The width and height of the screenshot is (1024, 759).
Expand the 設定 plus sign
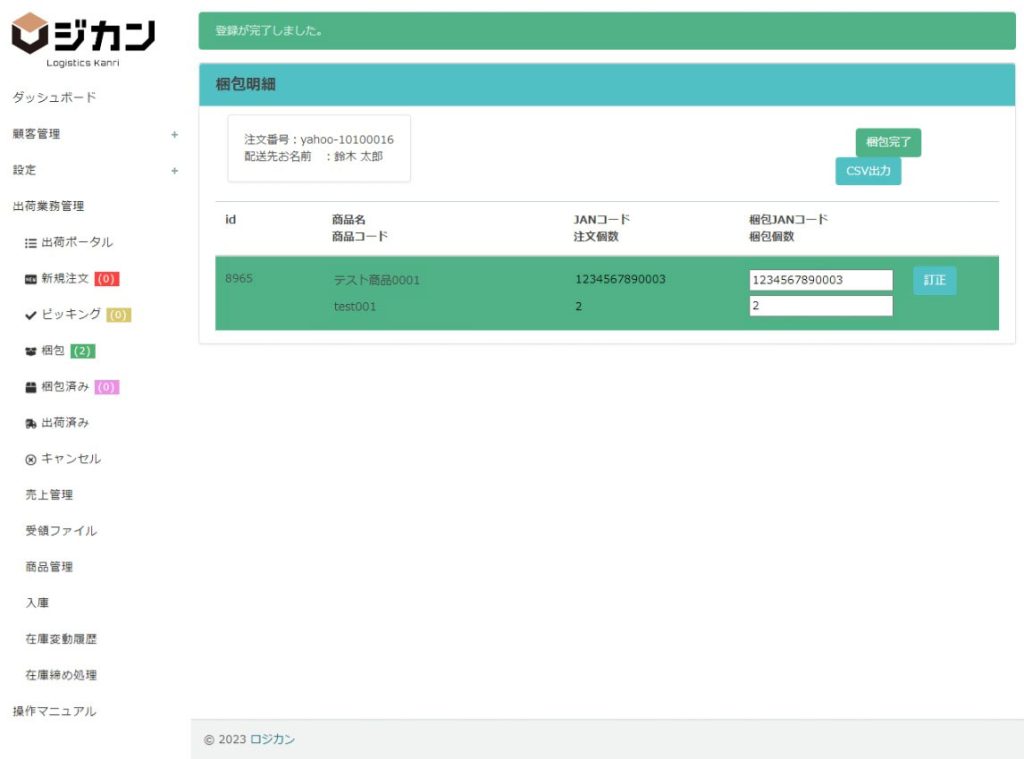coord(174,171)
